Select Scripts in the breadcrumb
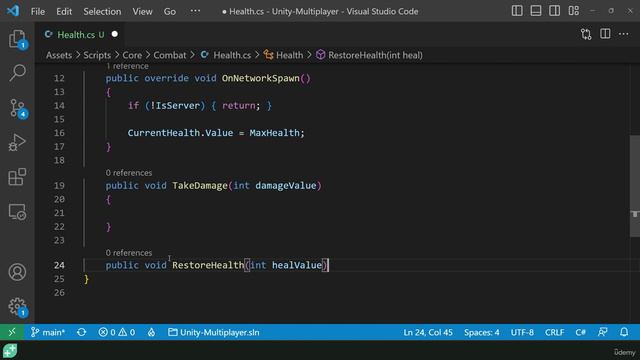This screenshot has width=640, height=360. (x=97, y=55)
